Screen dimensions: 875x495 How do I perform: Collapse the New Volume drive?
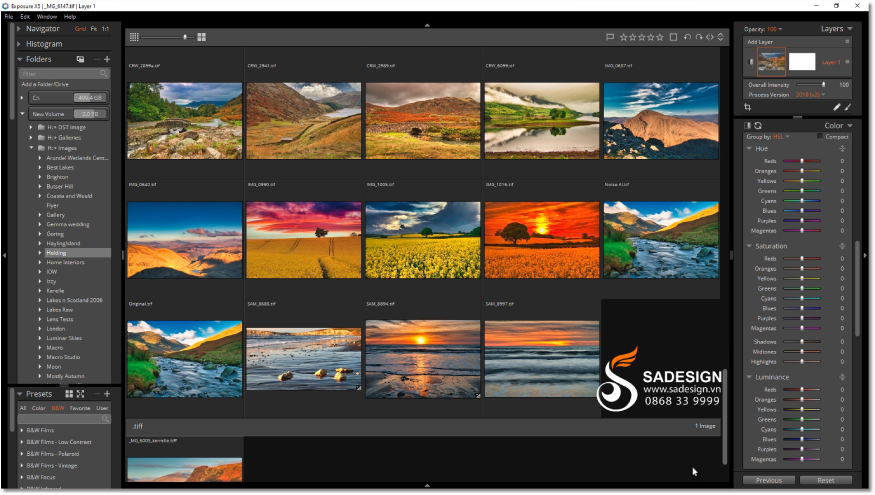pos(22,114)
